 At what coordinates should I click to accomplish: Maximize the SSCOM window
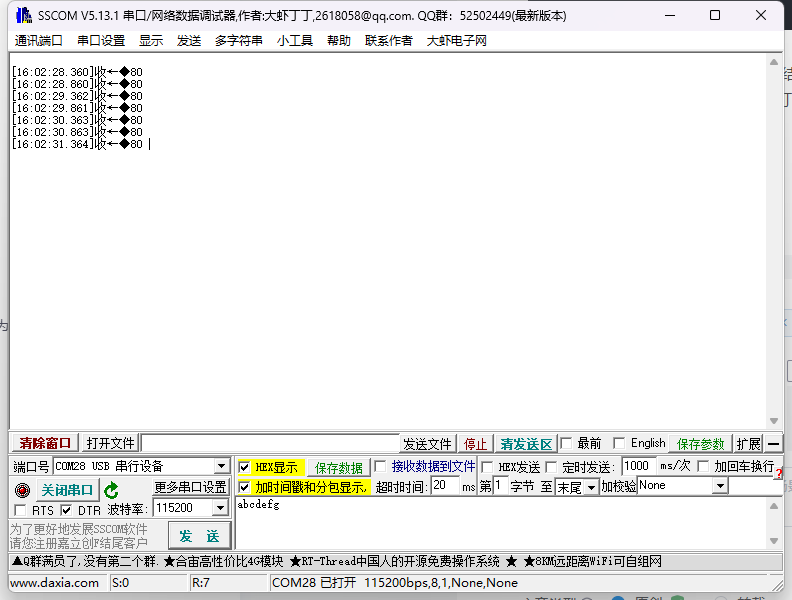715,16
